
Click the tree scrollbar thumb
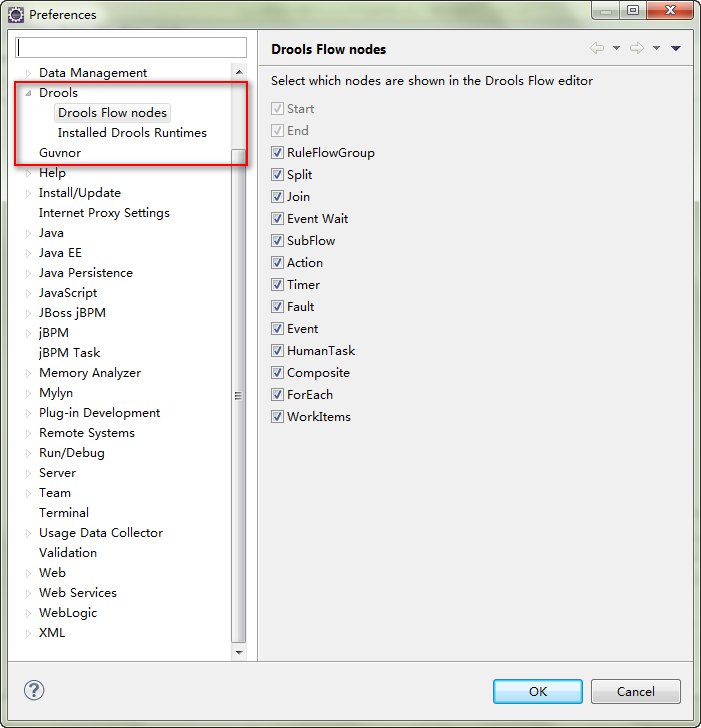pos(239,396)
